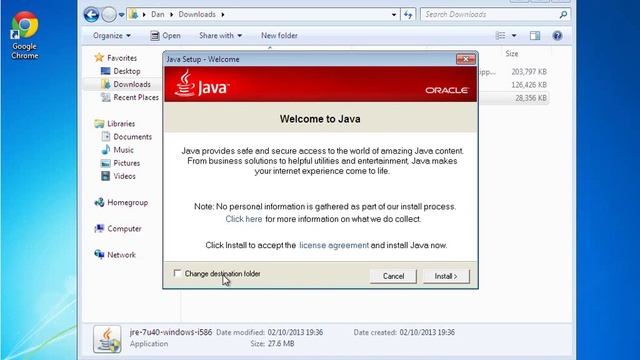Click the Oracle logo in banner
640x360 pixels.
click(x=447, y=90)
